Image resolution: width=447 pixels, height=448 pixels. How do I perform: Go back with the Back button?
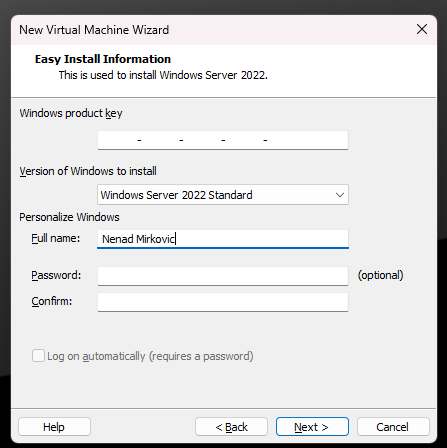tap(231, 427)
